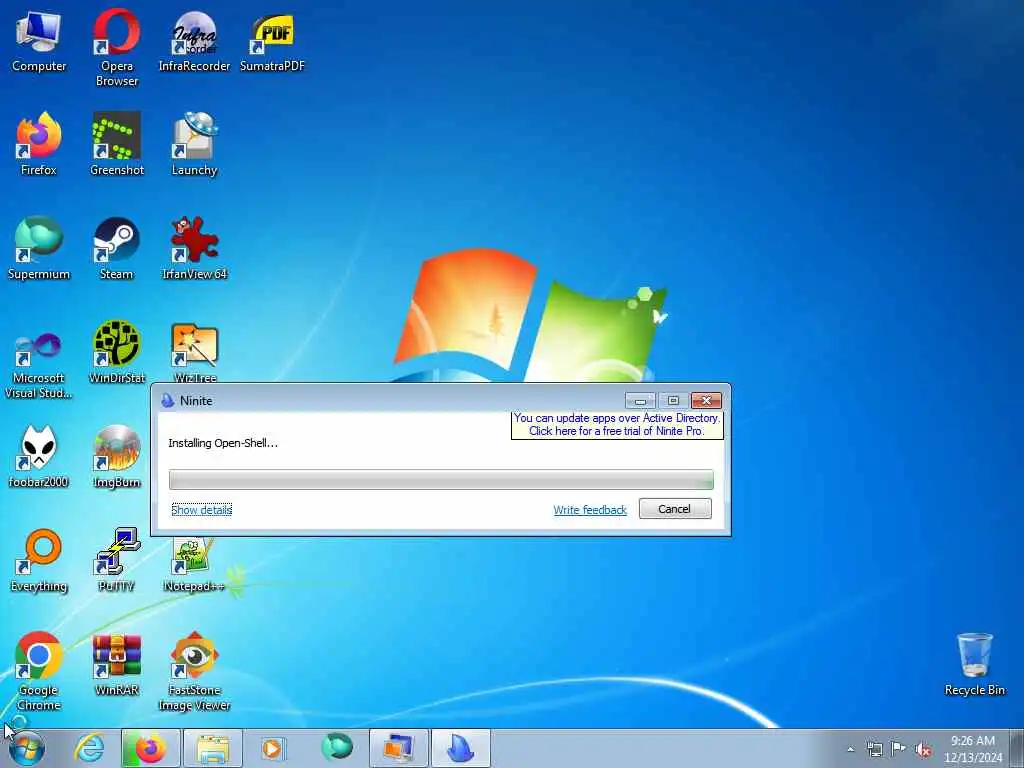Select the Google Chrome desktop shortcut
This screenshot has height=768, width=1024.
click(39, 671)
